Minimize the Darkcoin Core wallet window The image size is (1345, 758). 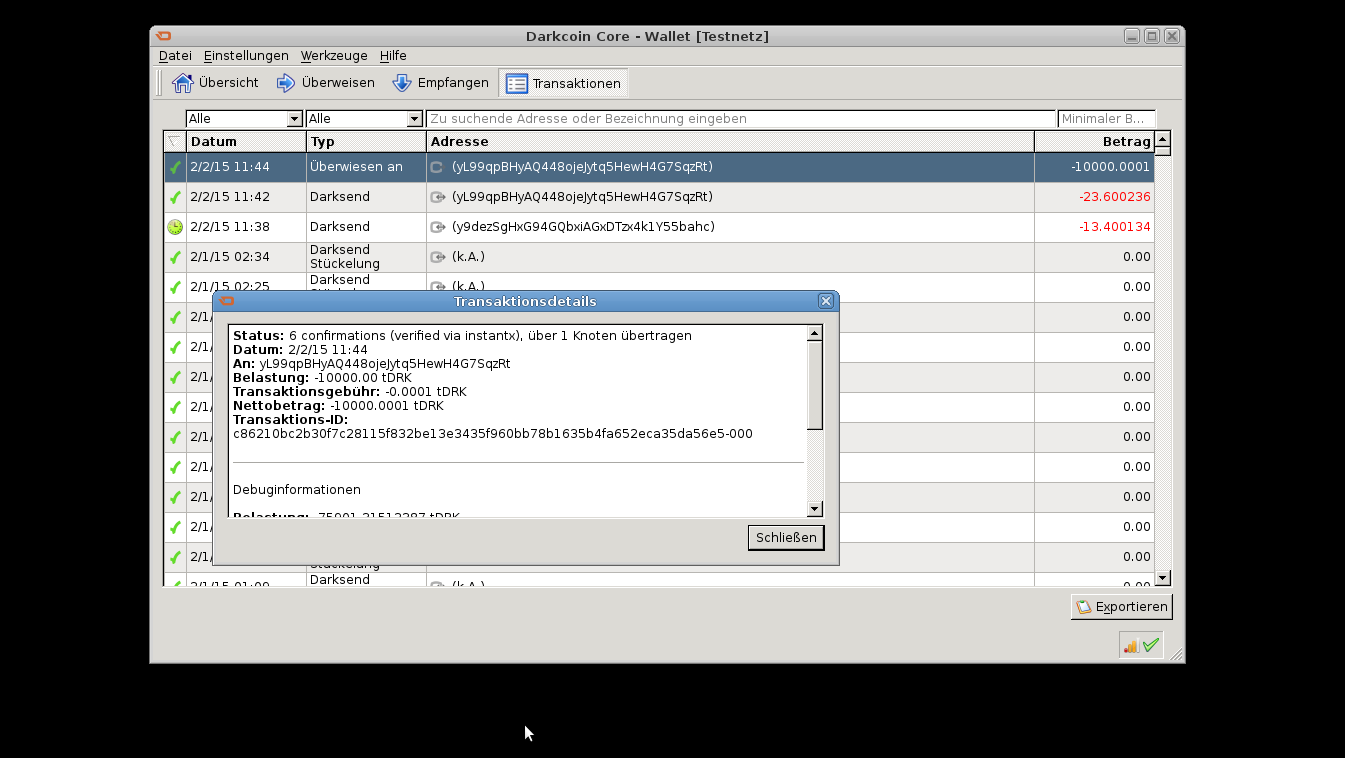tap(1132, 36)
